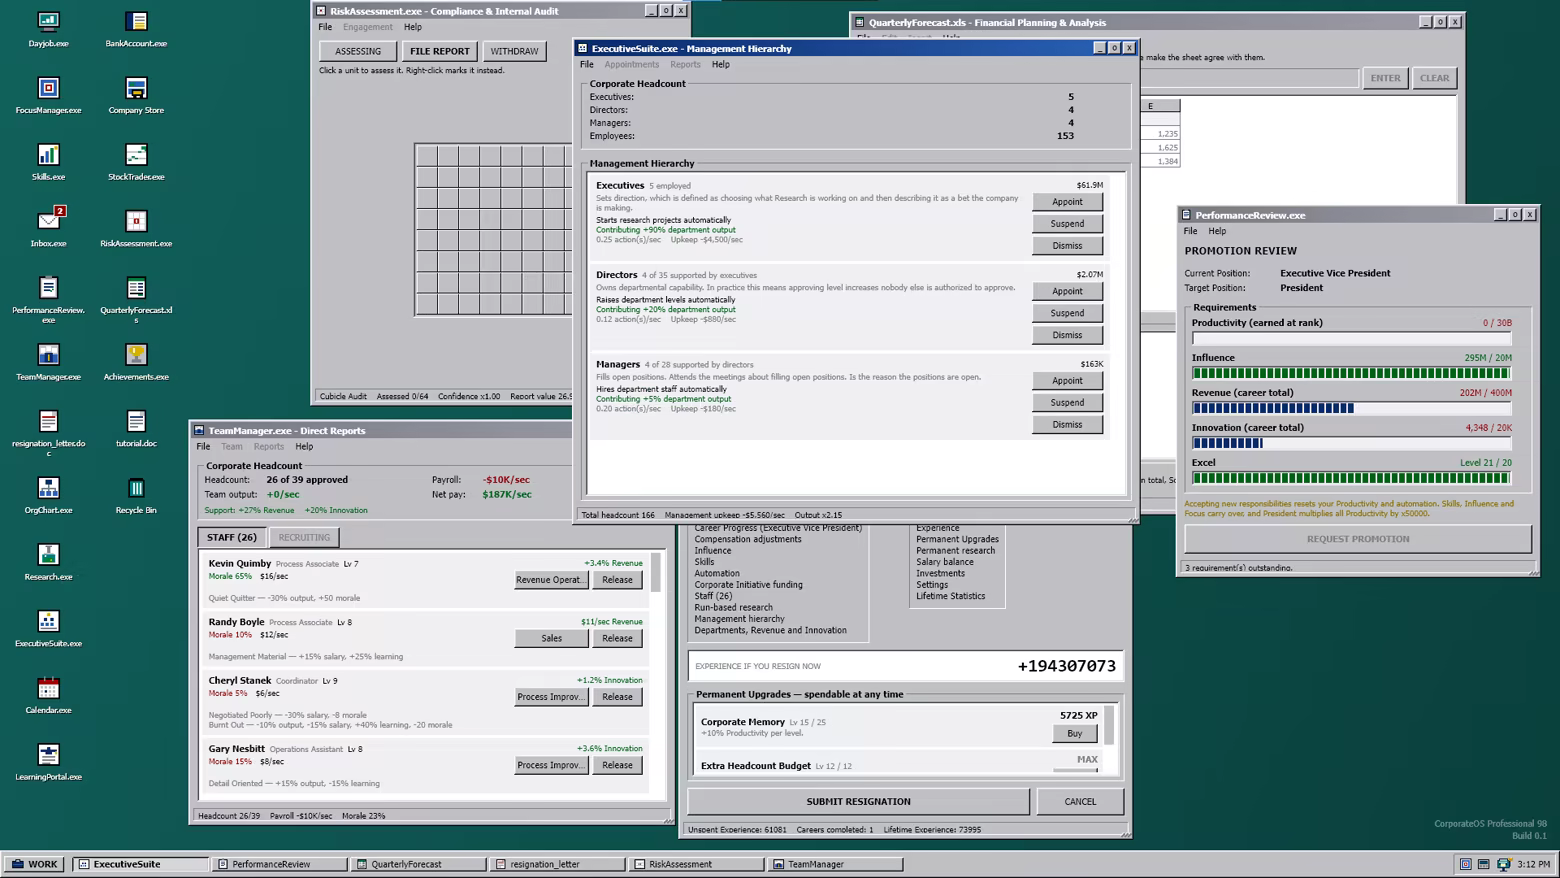Open the Help menu in TeamManager
The height and width of the screenshot is (878, 1560).
[x=304, y=447]
